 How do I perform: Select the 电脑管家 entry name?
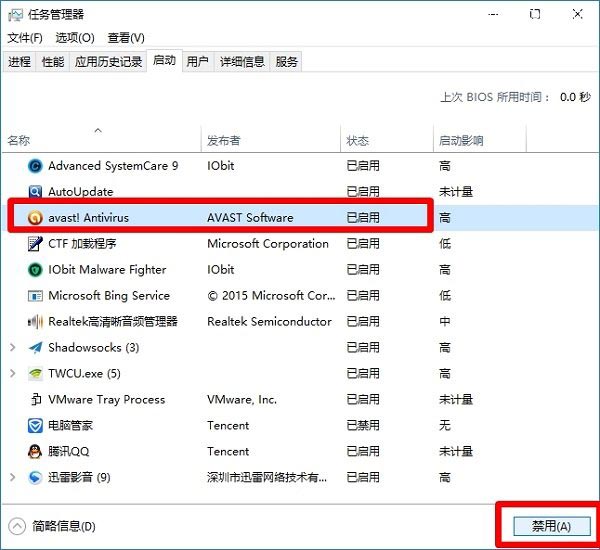tap(70, 425)
